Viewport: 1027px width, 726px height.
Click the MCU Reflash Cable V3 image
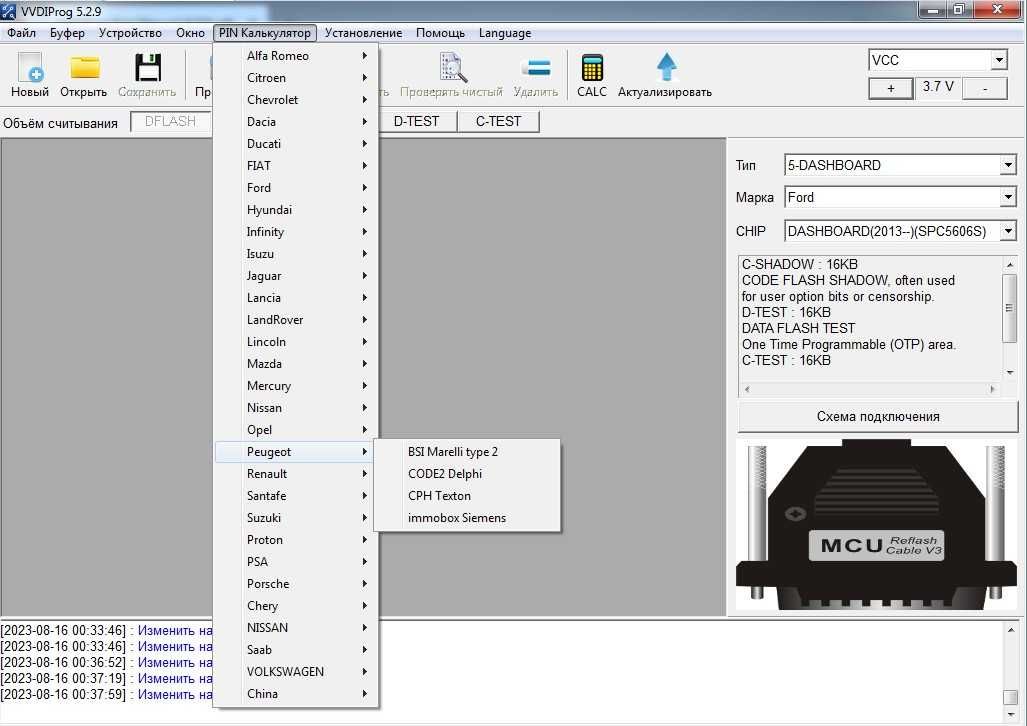point(877,525)
